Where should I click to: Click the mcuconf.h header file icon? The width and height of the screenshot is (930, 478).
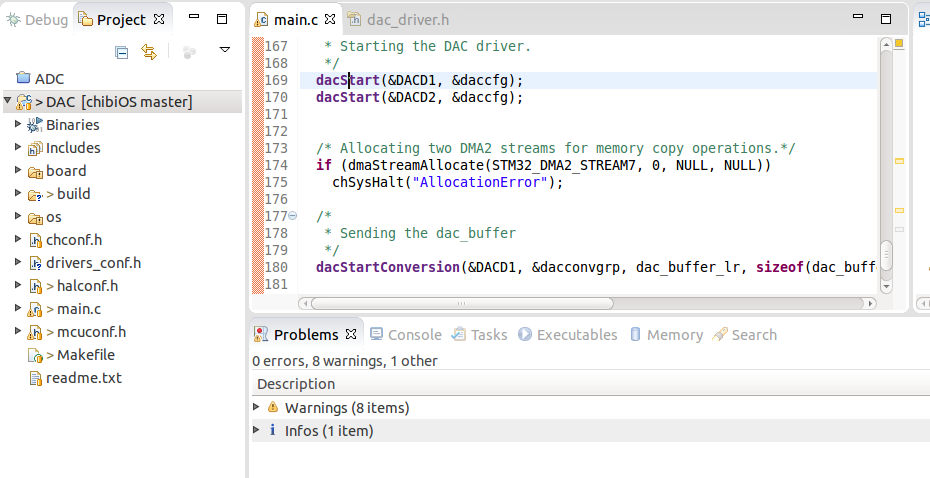[35, 332]
